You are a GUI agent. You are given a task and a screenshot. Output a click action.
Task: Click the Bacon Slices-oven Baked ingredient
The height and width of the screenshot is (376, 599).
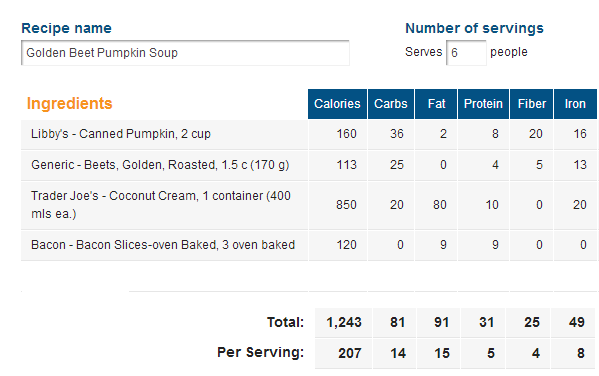(x=163, y=245)
